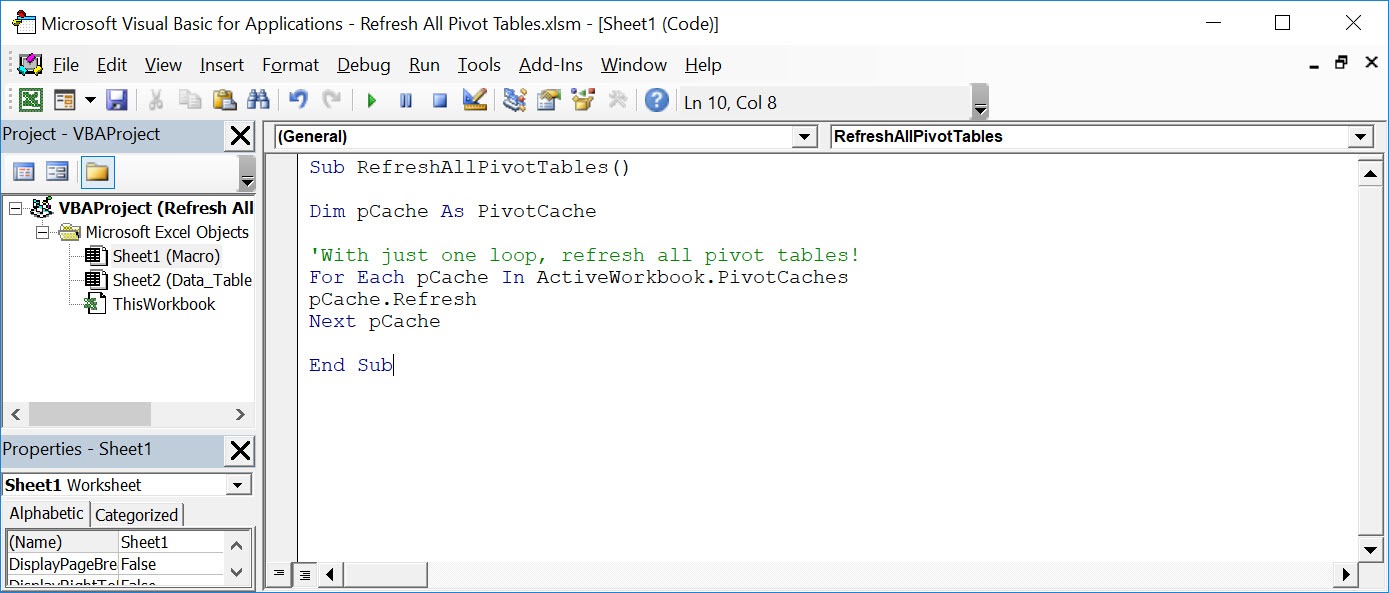
Task: Open the Debug menu
Action: point(363,65)
